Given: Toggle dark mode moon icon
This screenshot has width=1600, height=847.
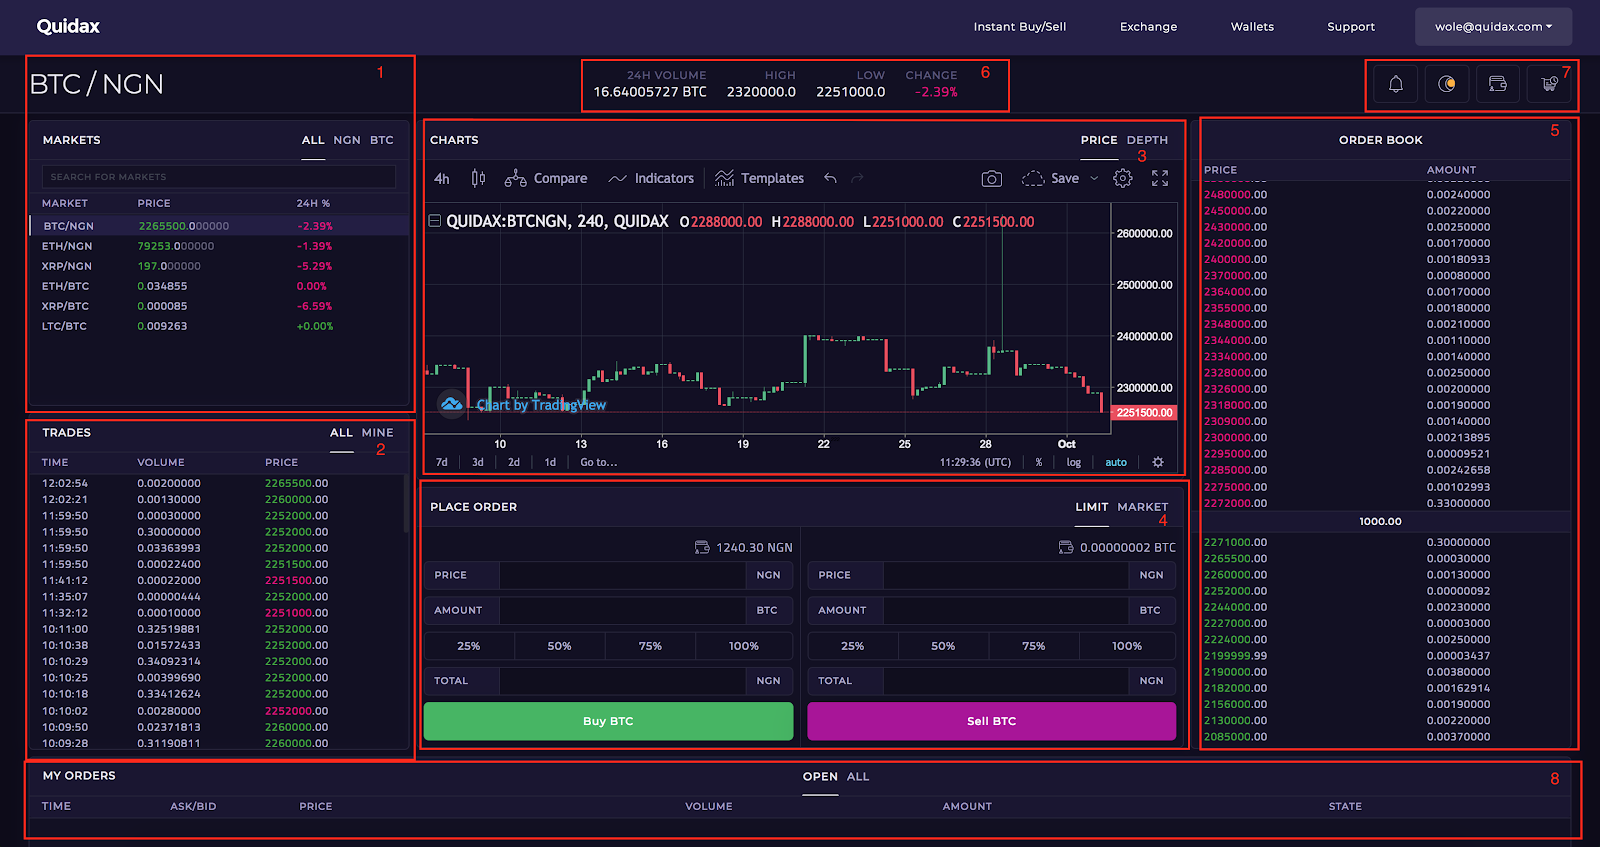Looking at the screenshot, I should point(1447,84).
